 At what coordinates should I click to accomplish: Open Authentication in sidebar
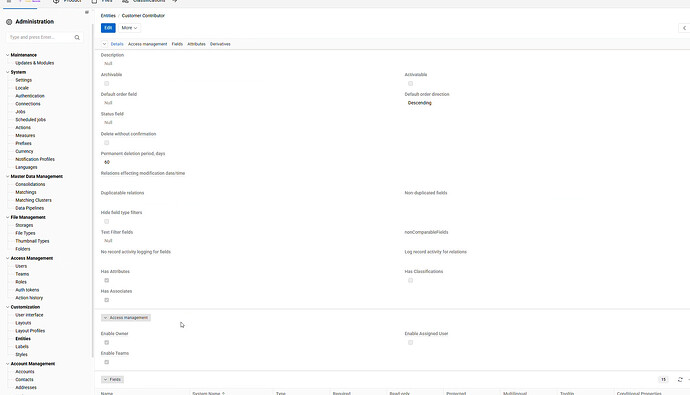point(30,96)
